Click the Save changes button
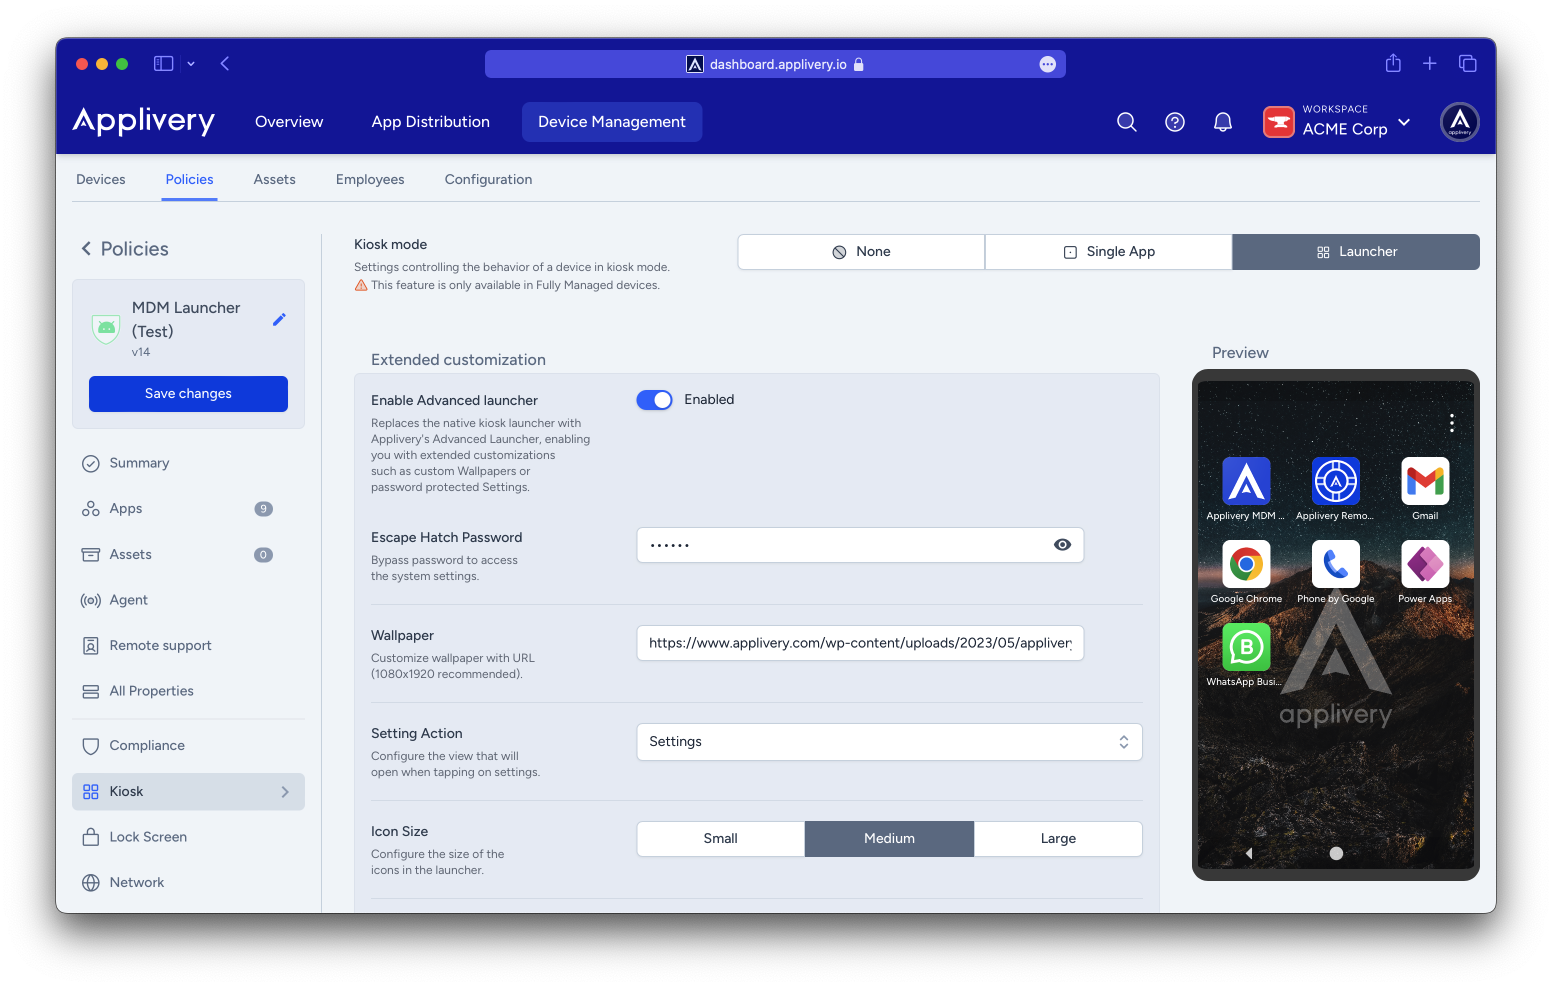 coord(188,394)
